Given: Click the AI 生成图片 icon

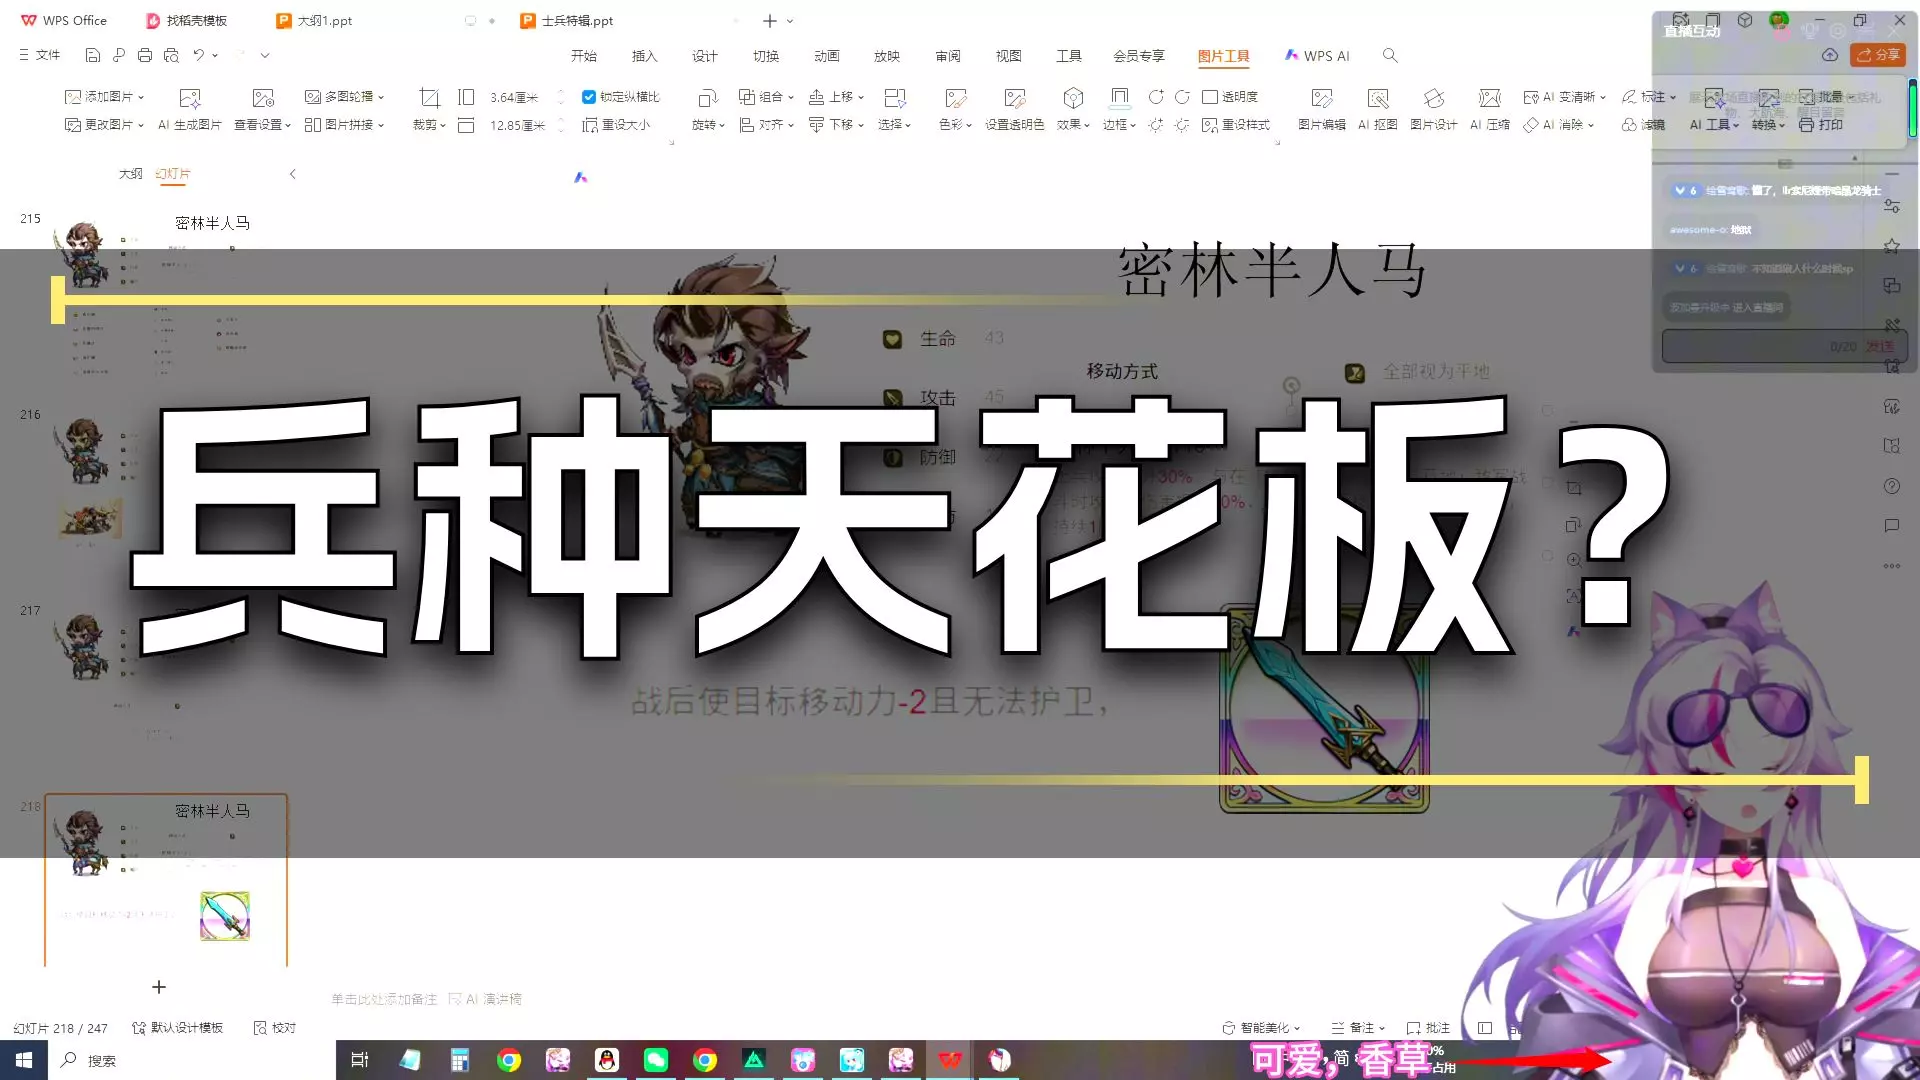Looking at the screenshot, I should pyautogui.click(x=189, y=98).
